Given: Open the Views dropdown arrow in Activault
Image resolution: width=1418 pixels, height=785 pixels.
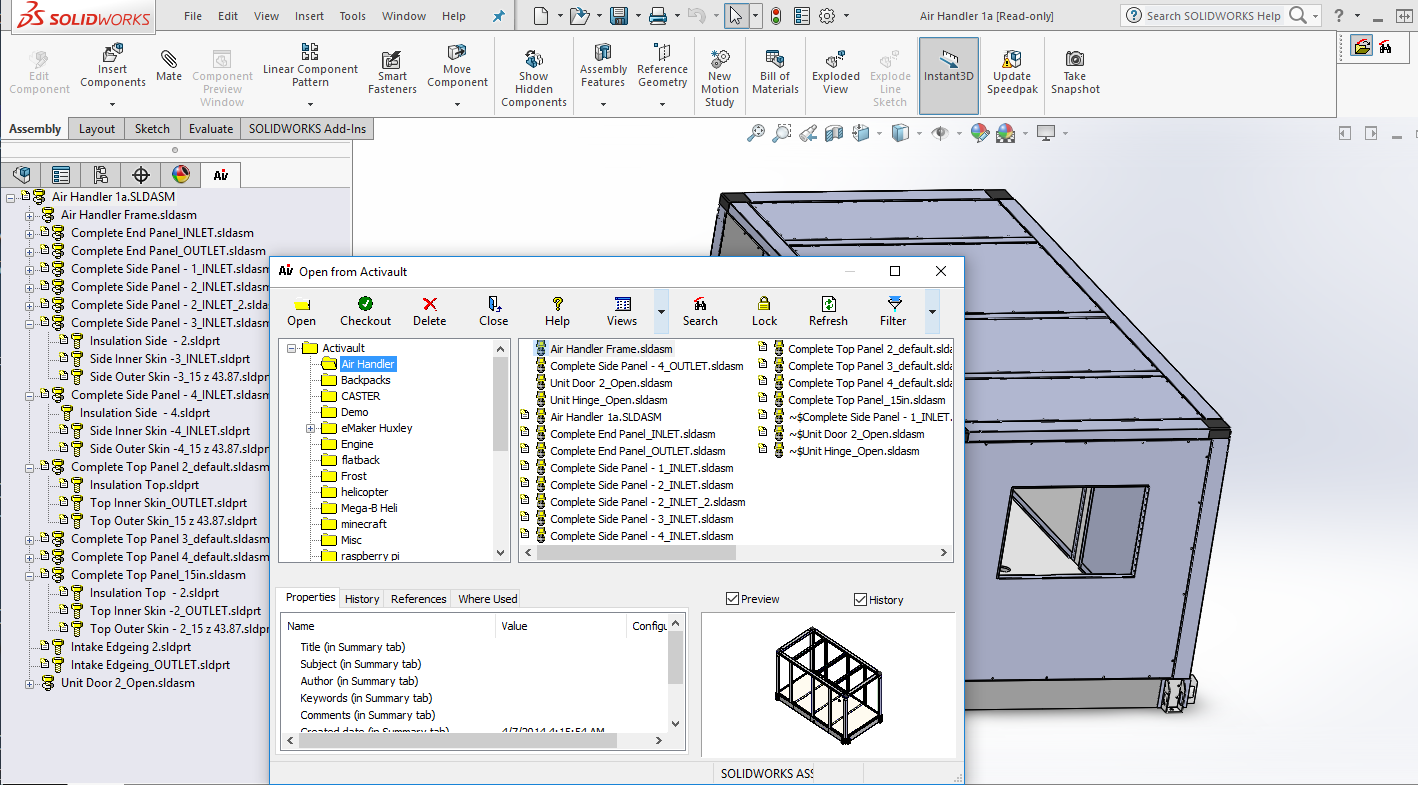Looking at the screenshot, I should tap(661, 312).
